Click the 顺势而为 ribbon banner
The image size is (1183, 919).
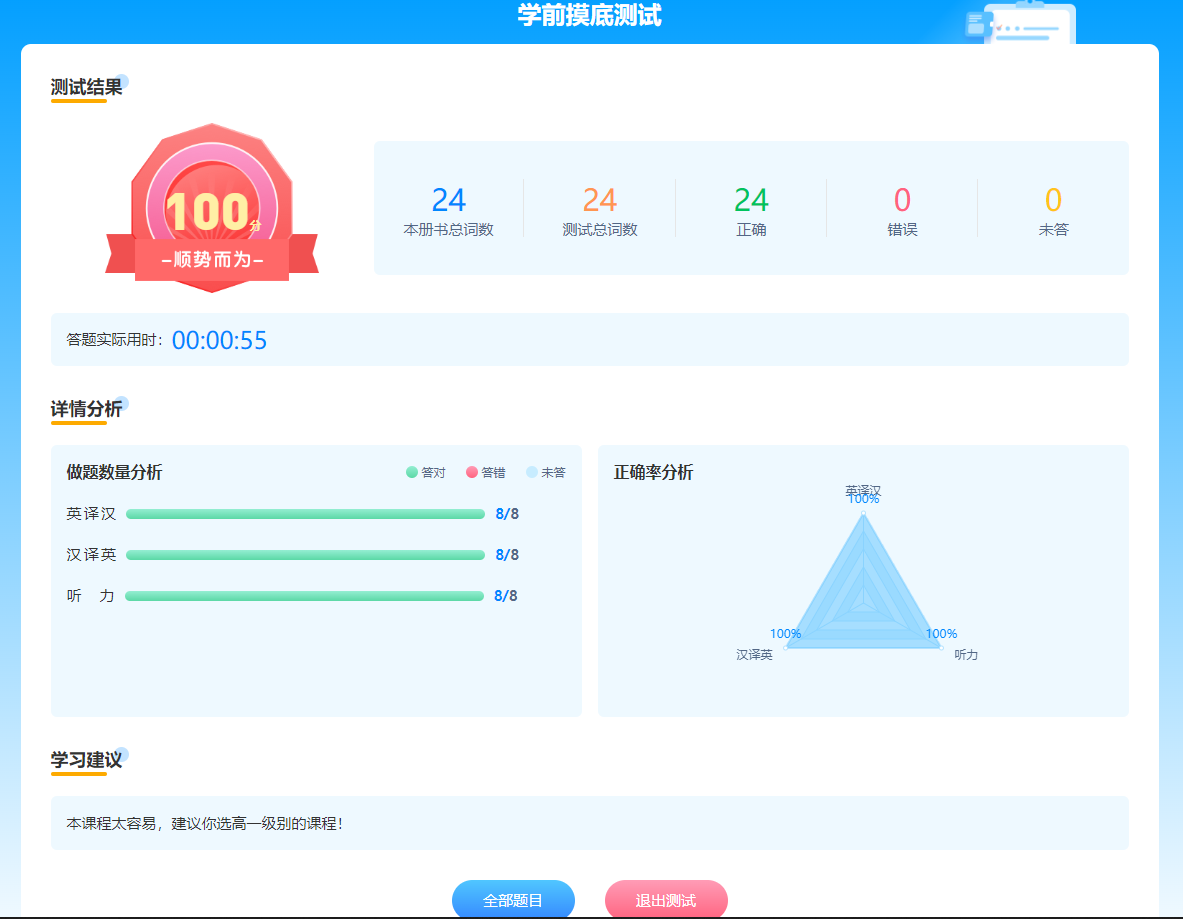click(212, 261)
